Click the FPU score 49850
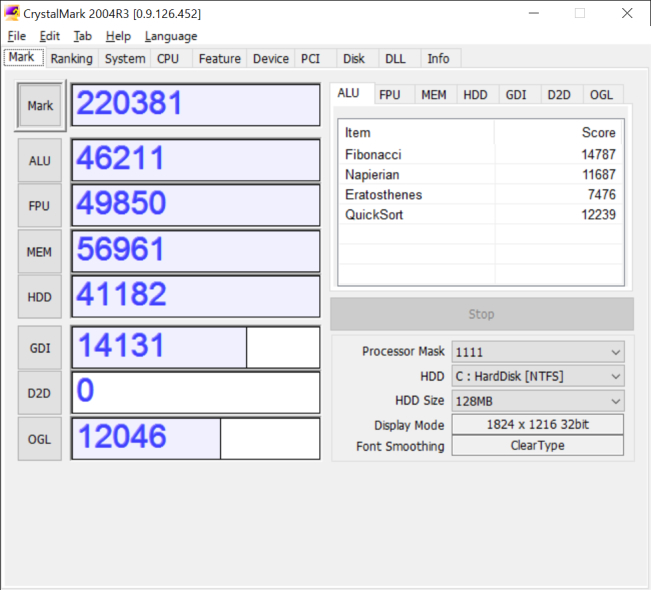The image size is (651, 590). 196,206
